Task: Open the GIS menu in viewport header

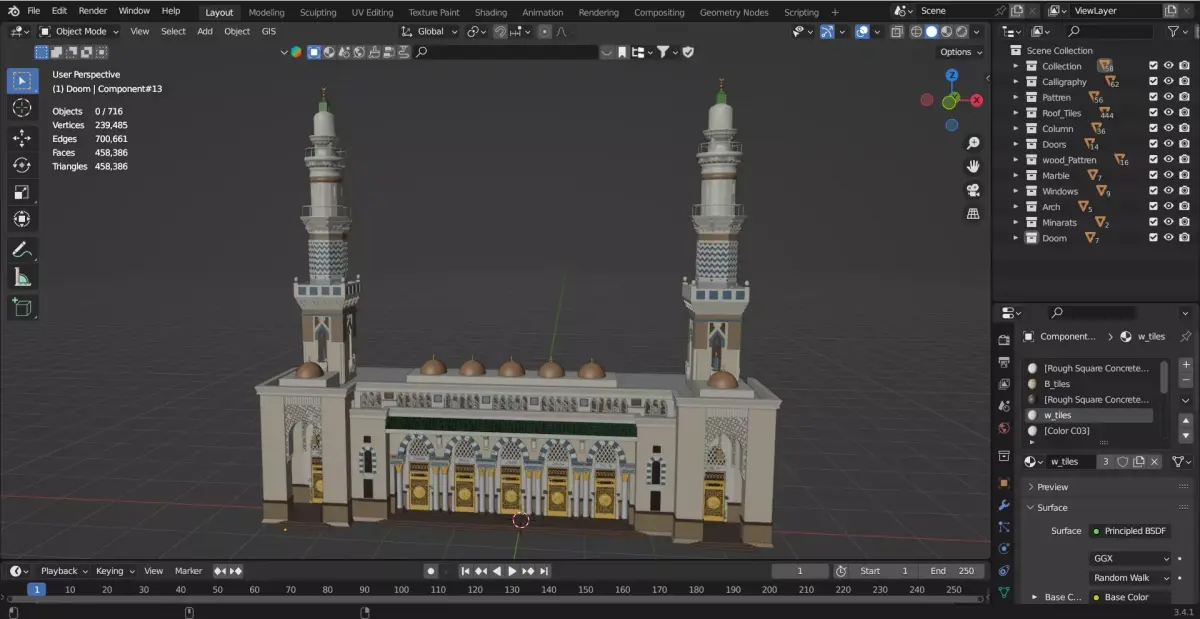Action: click(x=269, y=31)
